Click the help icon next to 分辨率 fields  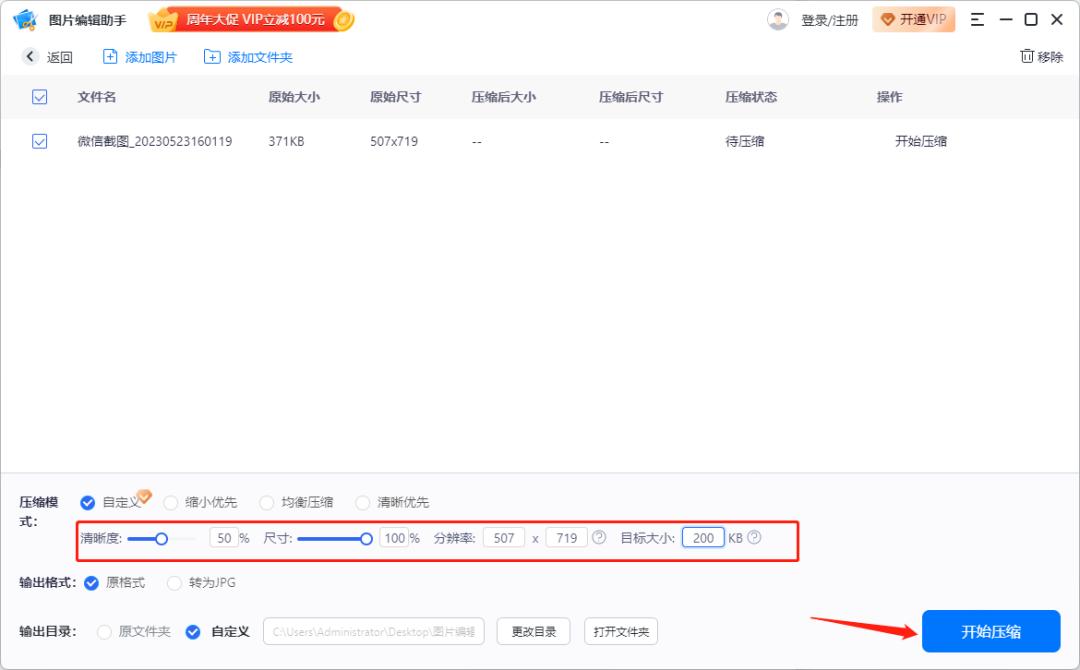(598, 537)
